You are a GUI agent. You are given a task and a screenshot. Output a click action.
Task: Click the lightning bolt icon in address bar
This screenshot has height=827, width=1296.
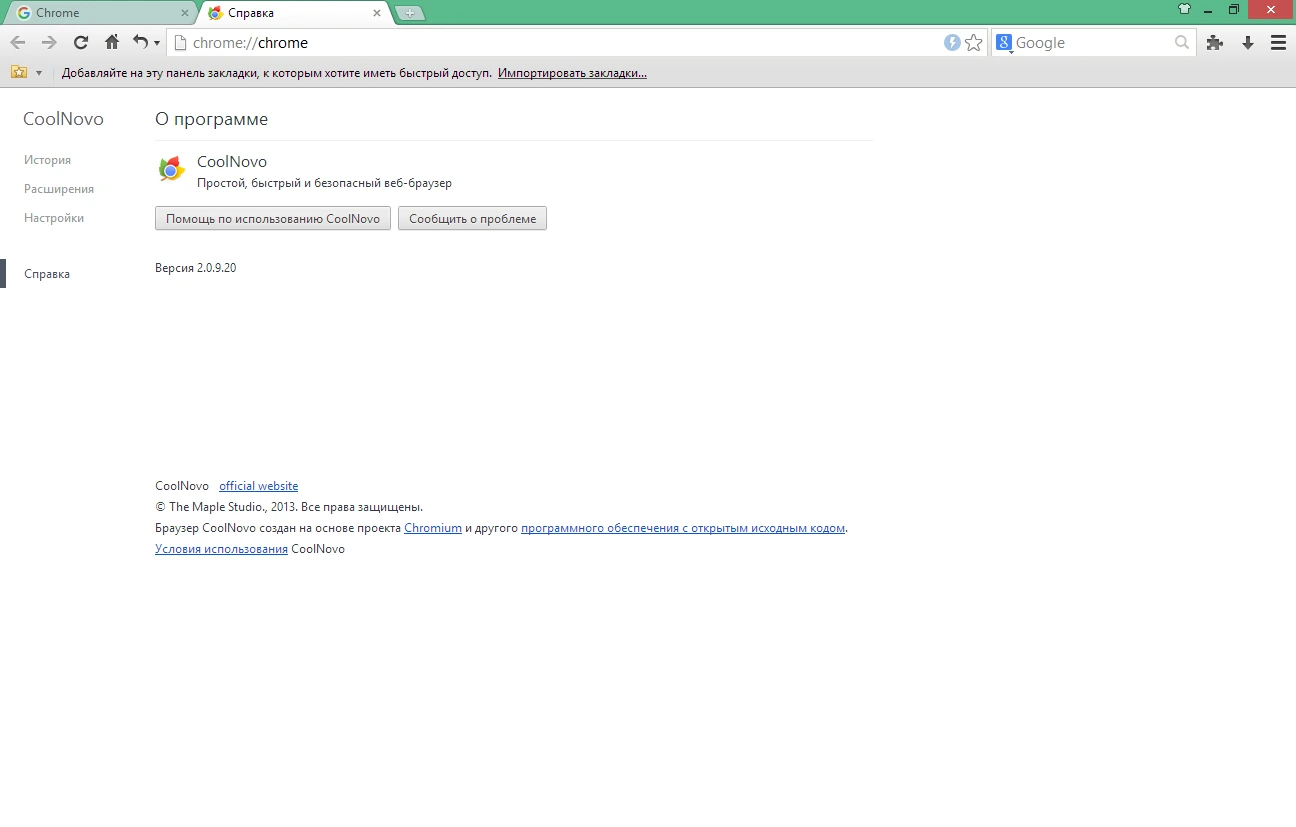tap(952, 43)
